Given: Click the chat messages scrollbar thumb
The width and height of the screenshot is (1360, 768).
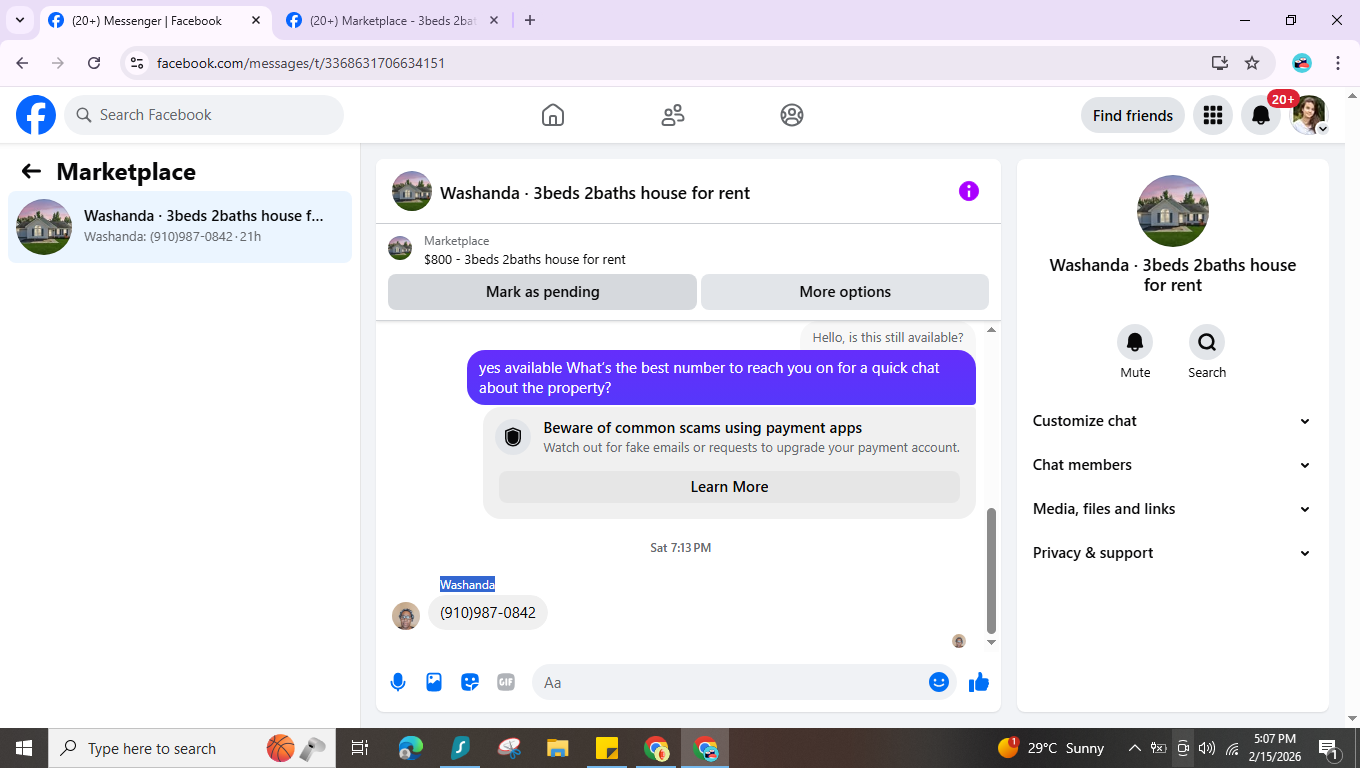Looking at the screenshot, I should (x=991, y=571).
